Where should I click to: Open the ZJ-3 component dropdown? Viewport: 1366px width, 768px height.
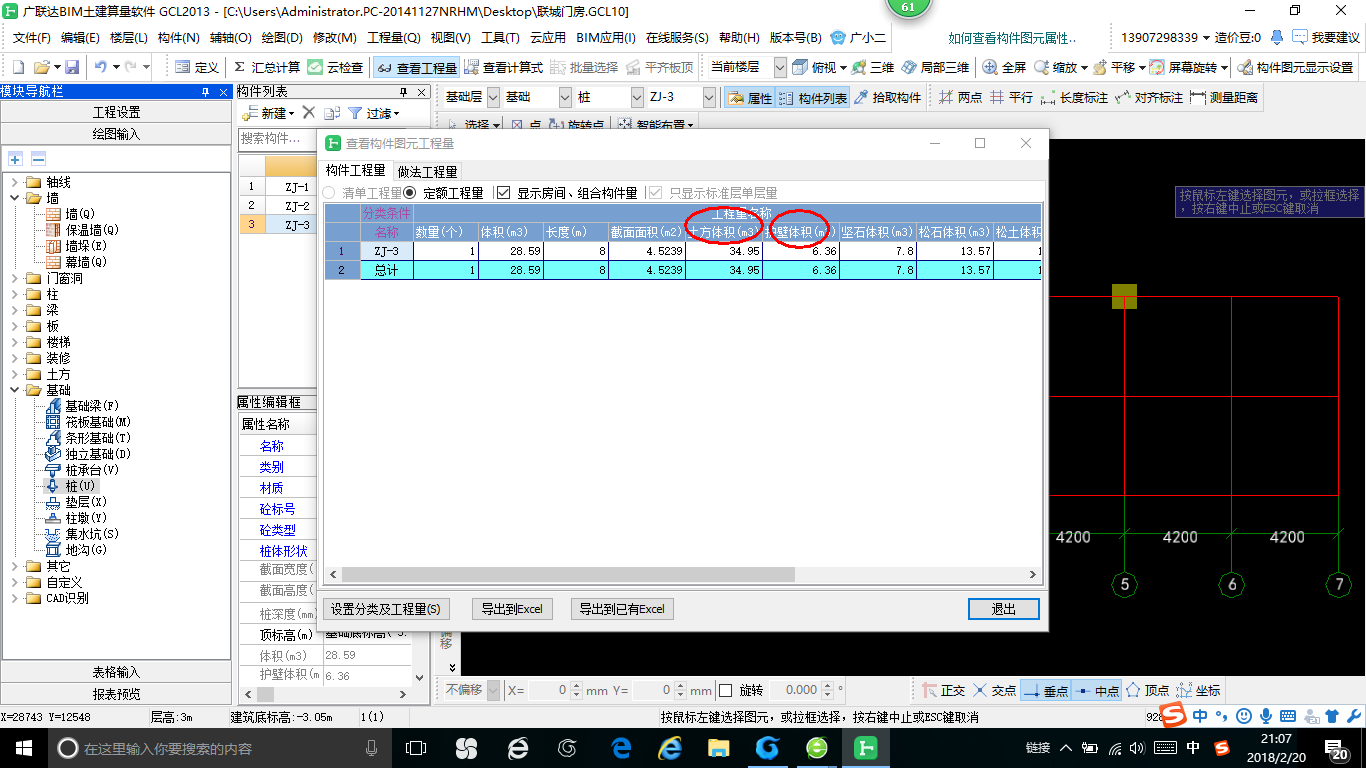click(709, 98)
